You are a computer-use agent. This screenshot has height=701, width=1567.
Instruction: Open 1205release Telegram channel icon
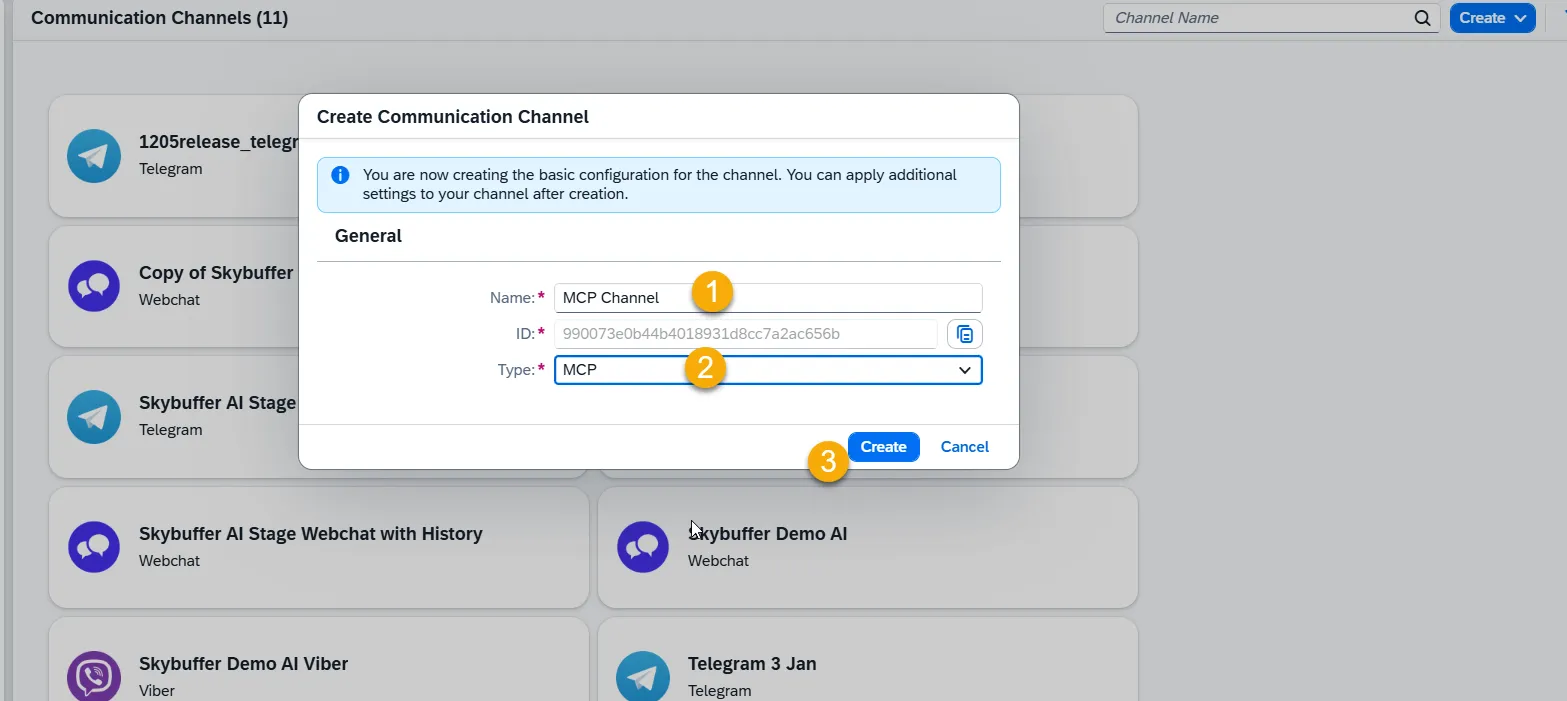point(94,156)
